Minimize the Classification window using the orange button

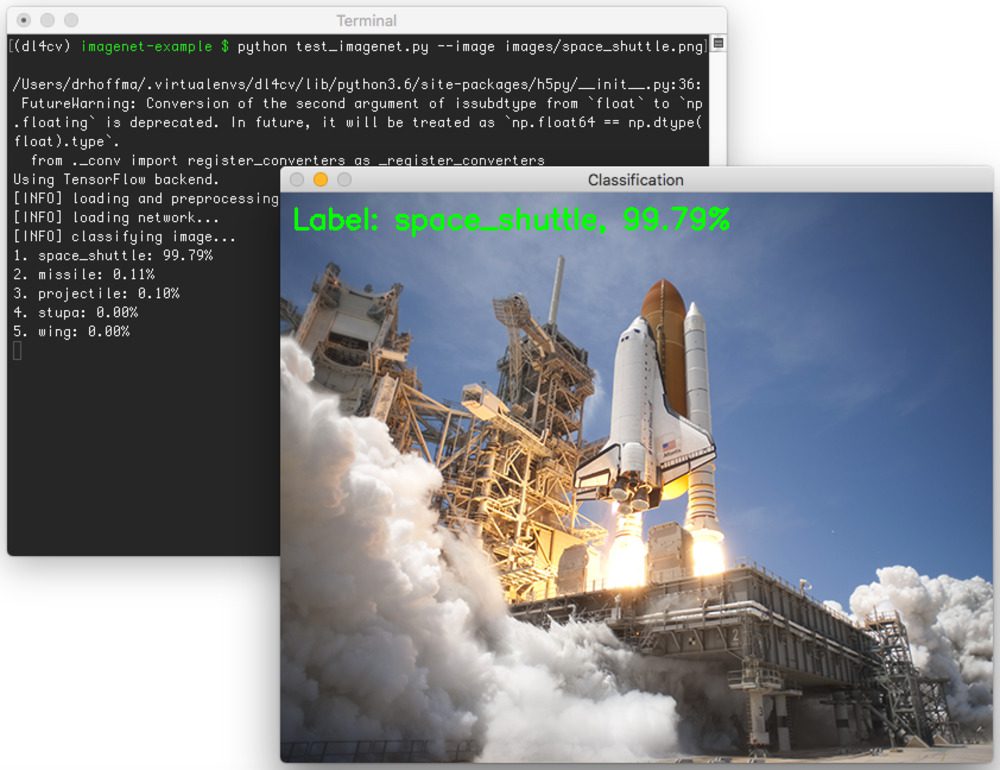pos(321,180)
